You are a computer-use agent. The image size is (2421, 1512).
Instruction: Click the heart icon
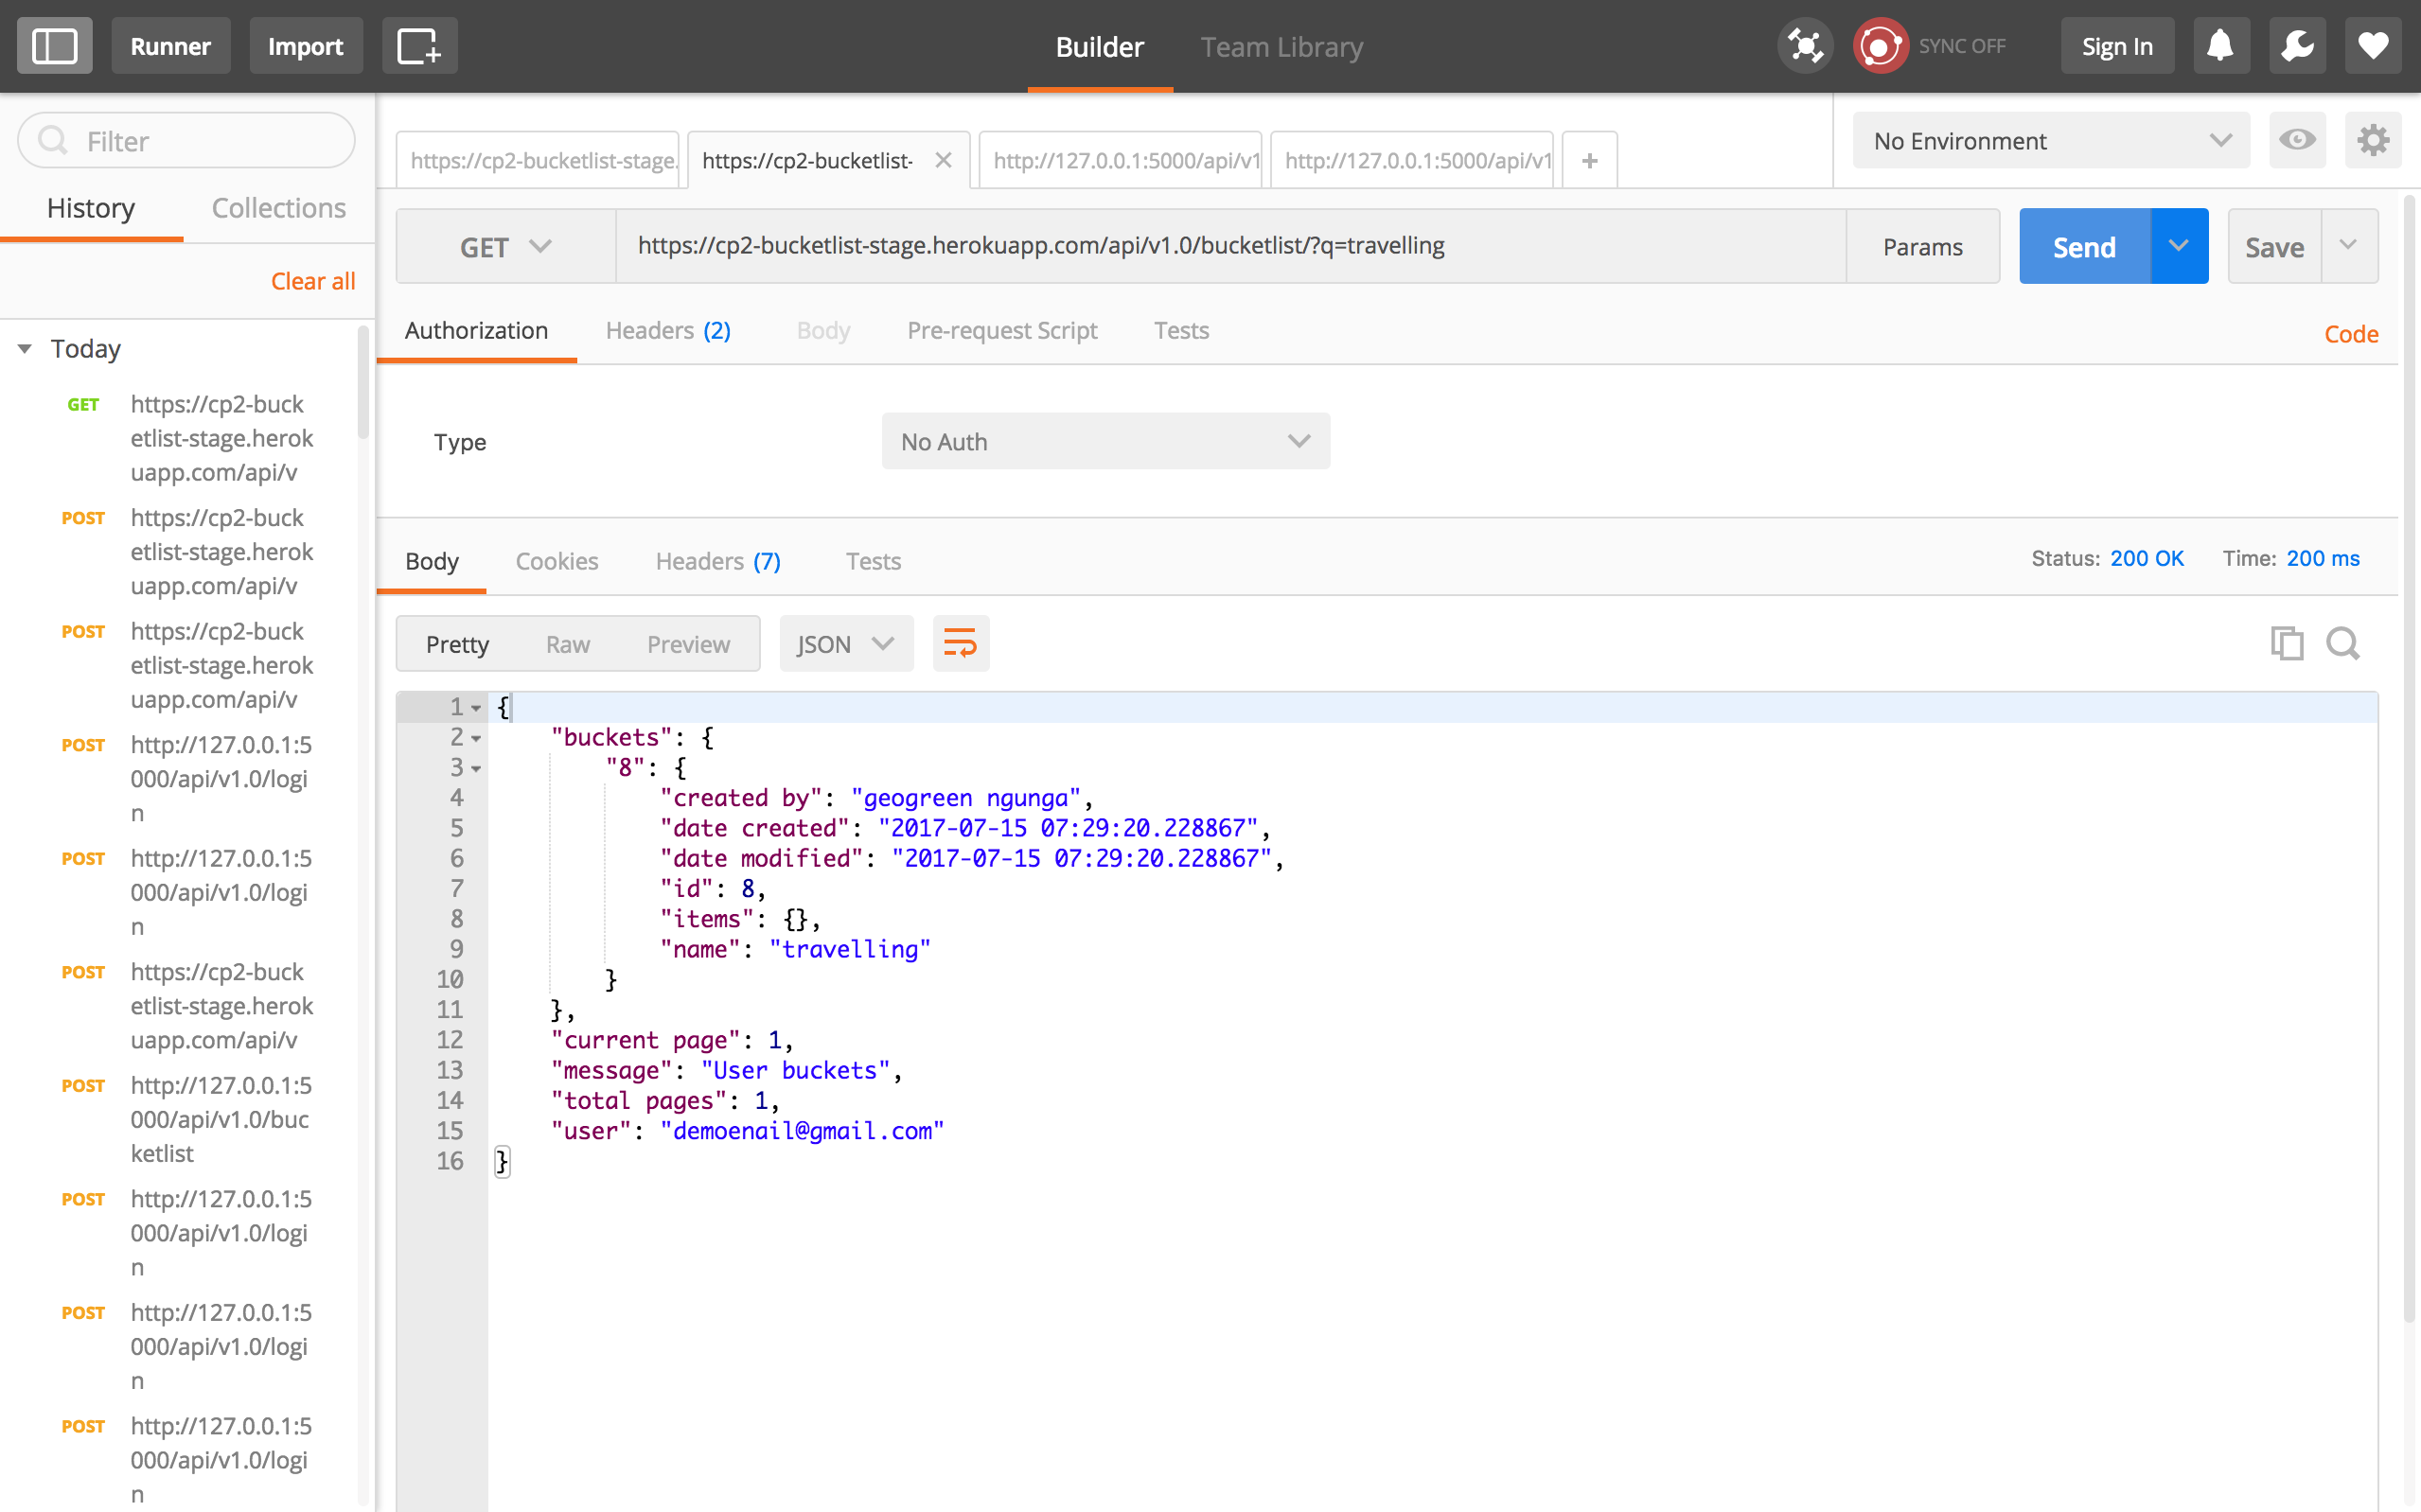[2372, 46]
